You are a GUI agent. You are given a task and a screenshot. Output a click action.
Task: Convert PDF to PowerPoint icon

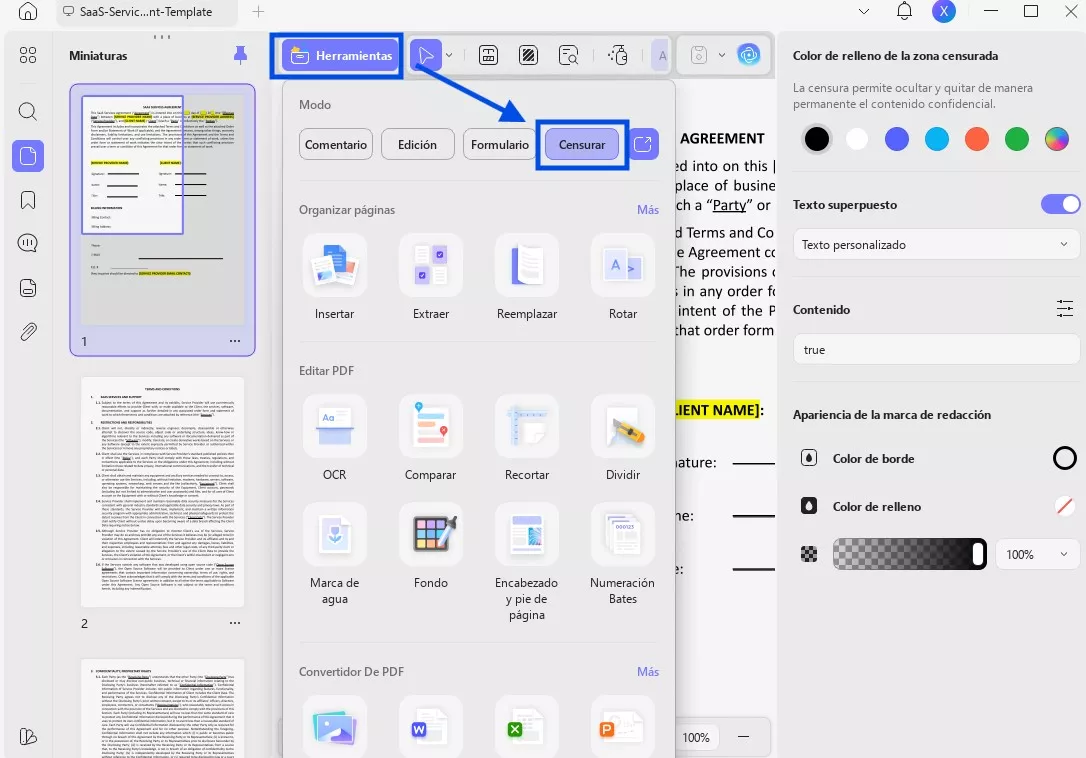tap(623, 727)
